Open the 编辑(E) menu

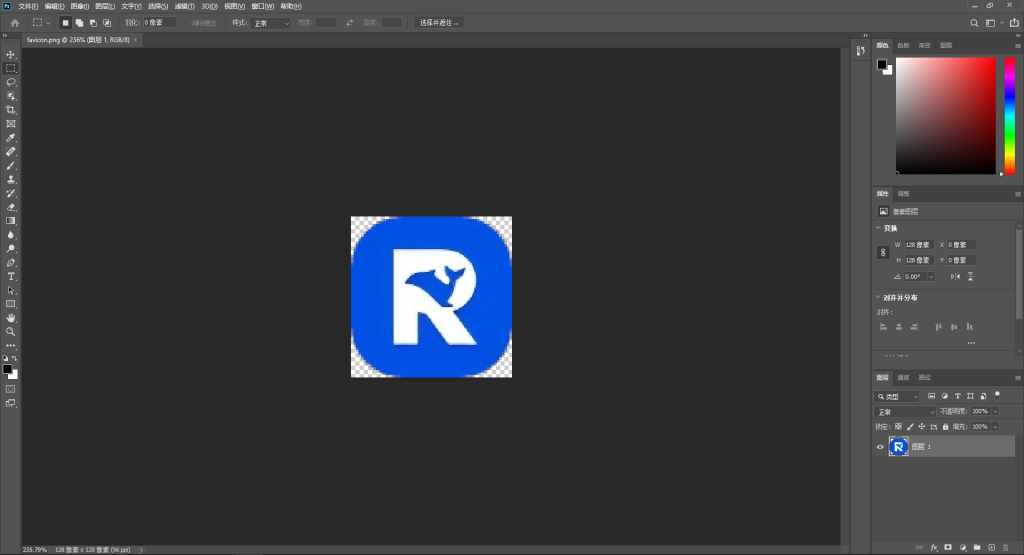point(54,6)
